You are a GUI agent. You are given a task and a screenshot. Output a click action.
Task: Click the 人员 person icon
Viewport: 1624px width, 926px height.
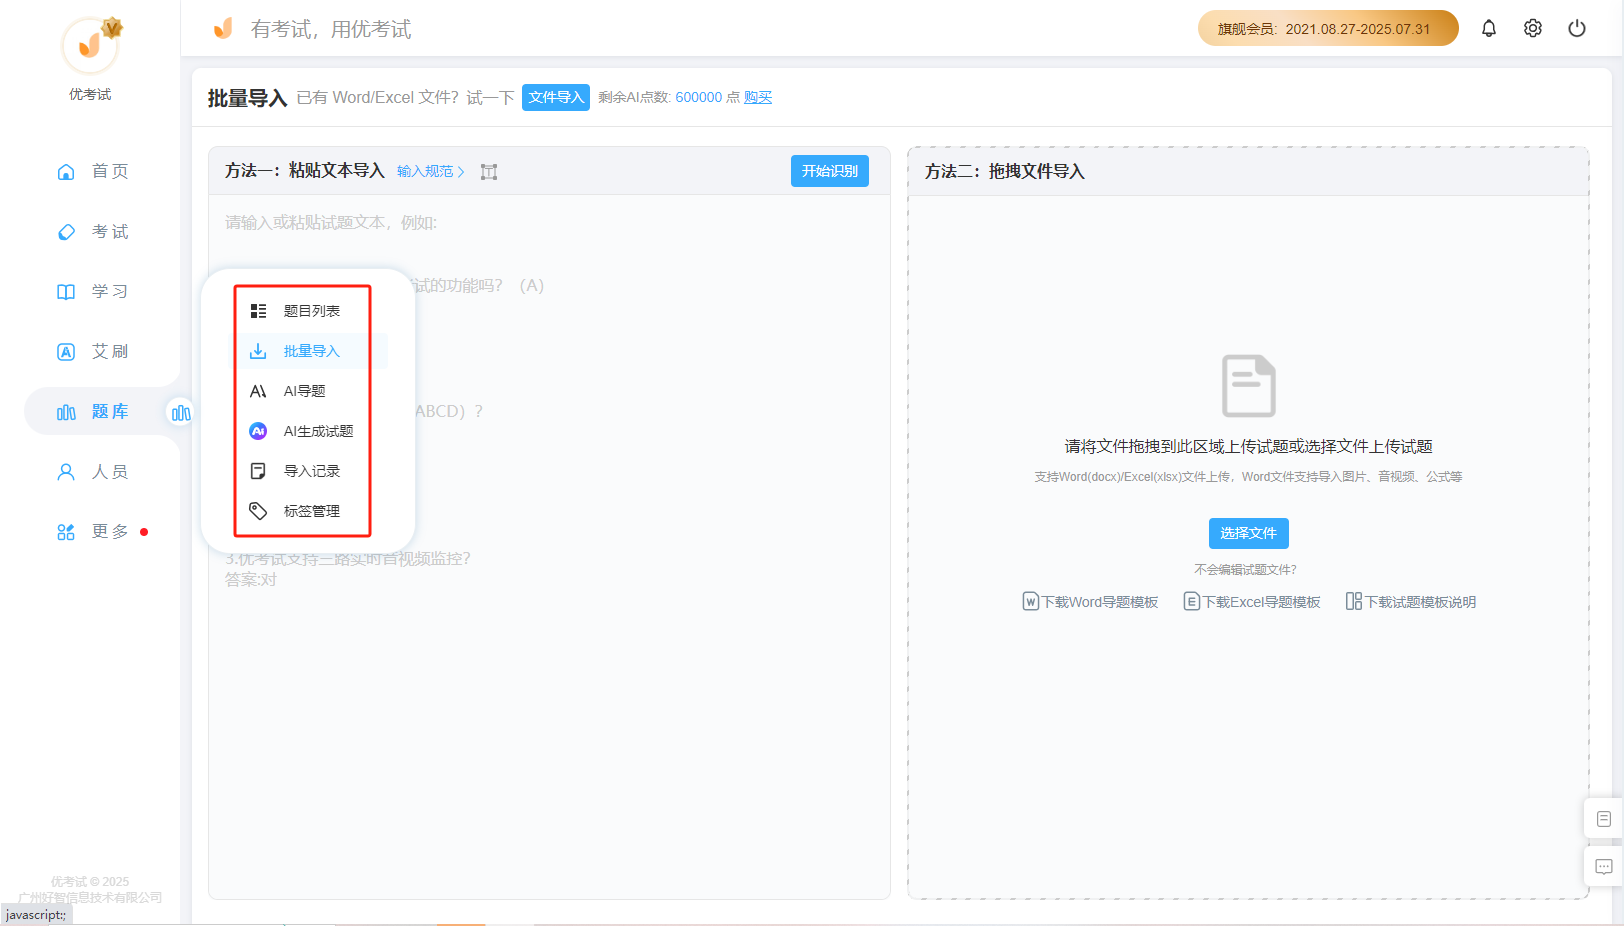pyautogui.click(x=66, y=472)
